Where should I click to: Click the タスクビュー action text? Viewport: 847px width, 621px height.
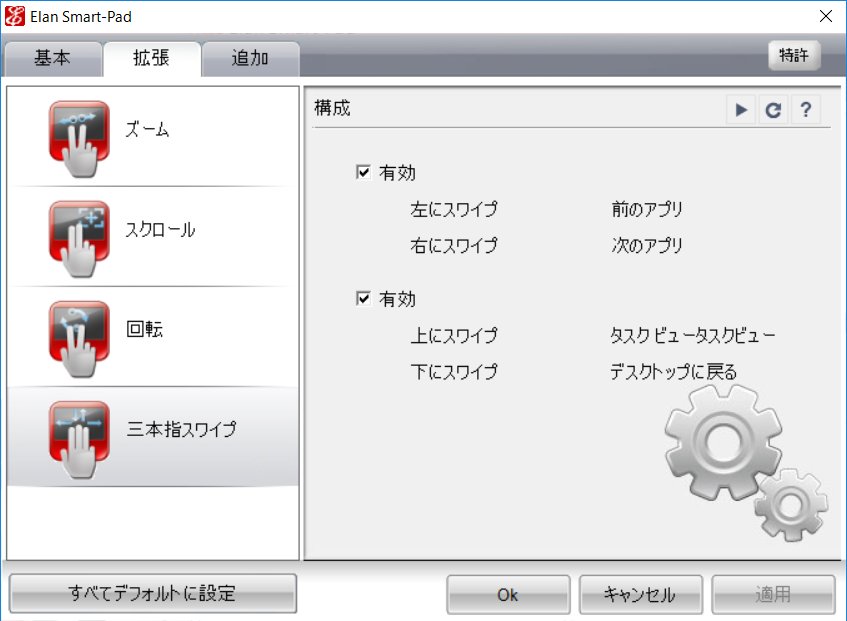(x=692, y=335)
